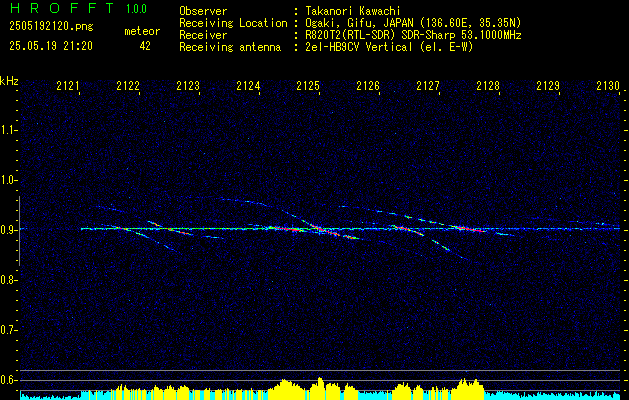Click the 2125 time marker
The width and height of the screenshot is (629, 400).
tap(308, 86)
